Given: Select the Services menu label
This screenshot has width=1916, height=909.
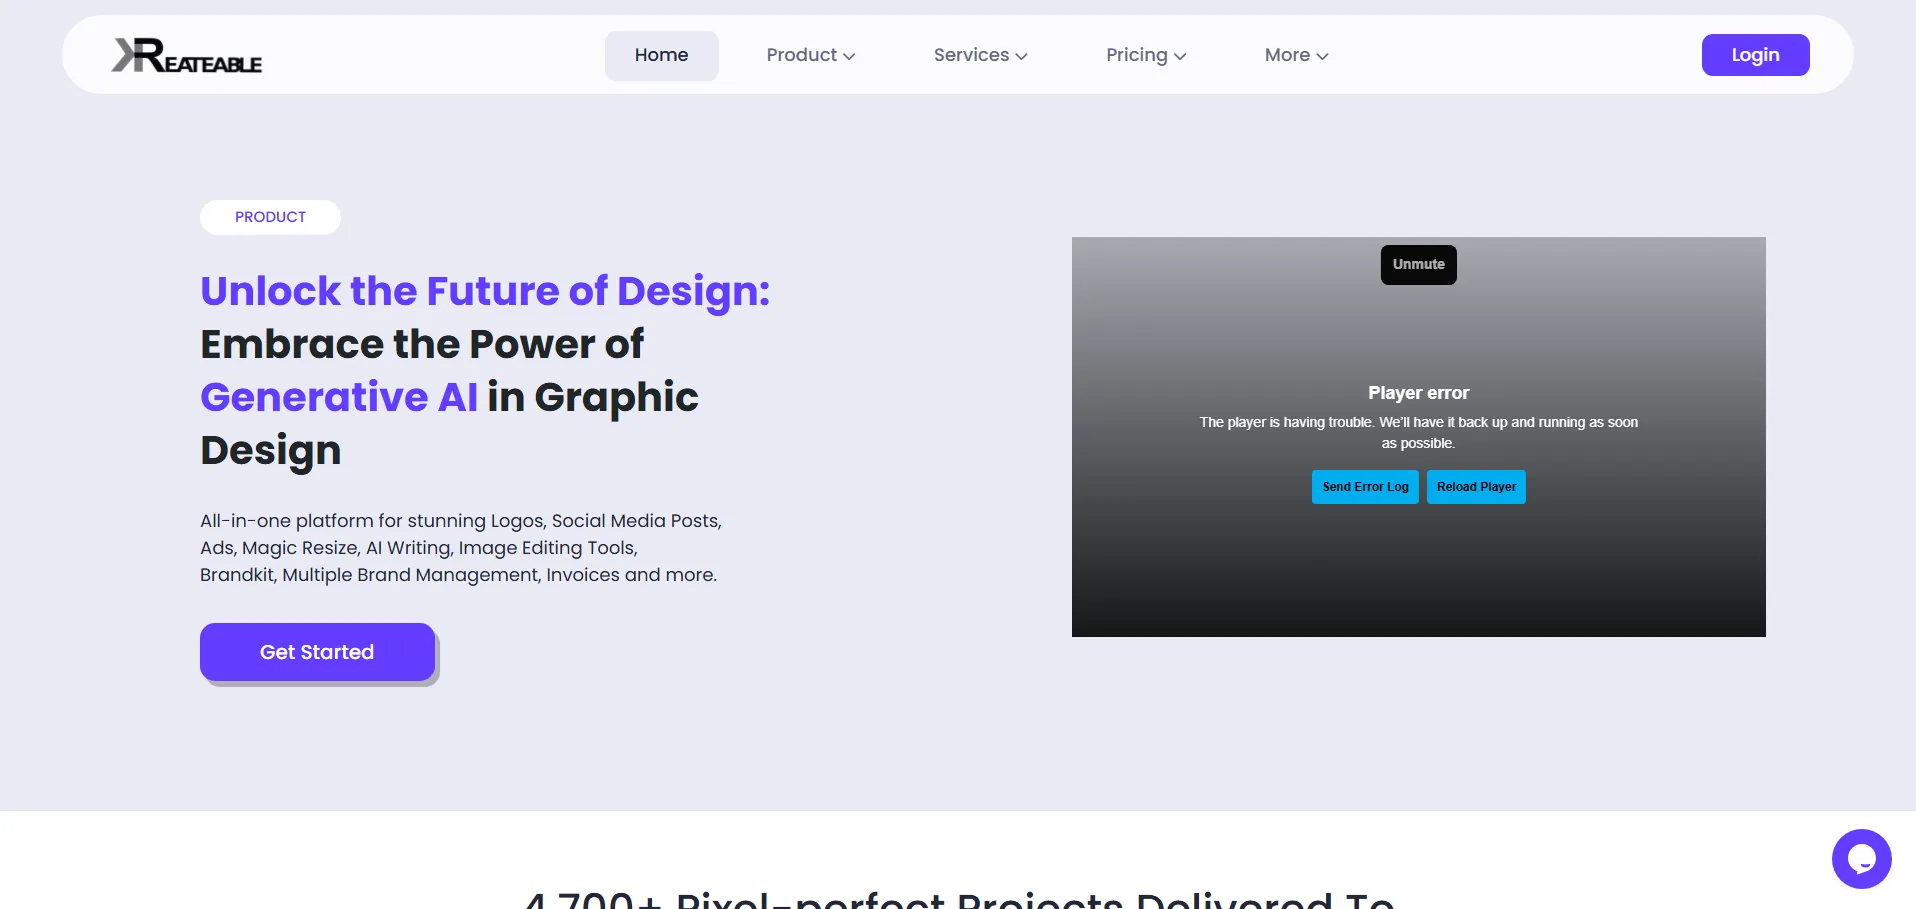Looking at the screenshot, I should pyautogui.click(x=970, y=55).
